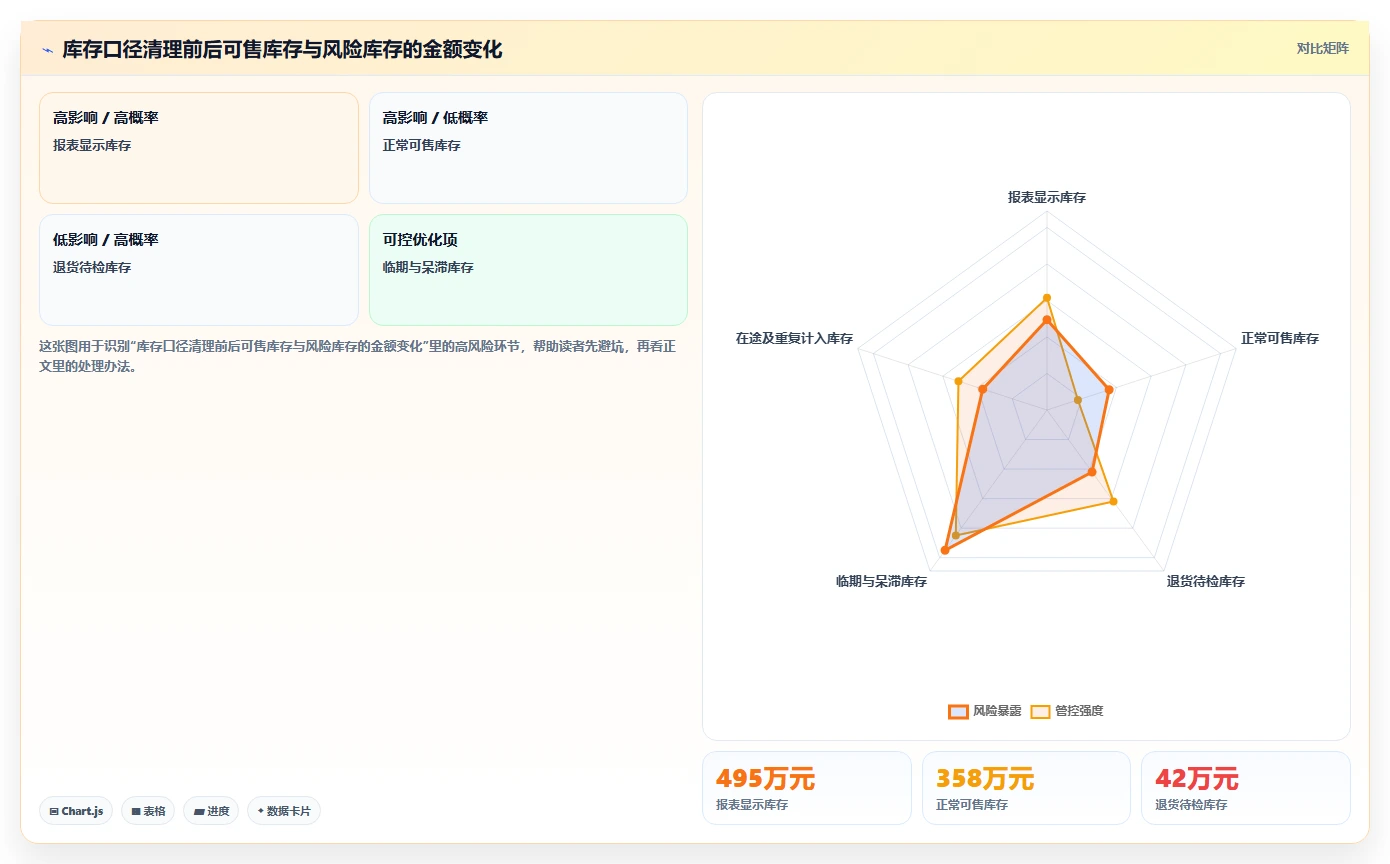Viewport: 1390px width, 864px height.
Task: Click 风险暴露 data point on 临期与呆滞库存 axis
Action: click(x=945, y=550)
